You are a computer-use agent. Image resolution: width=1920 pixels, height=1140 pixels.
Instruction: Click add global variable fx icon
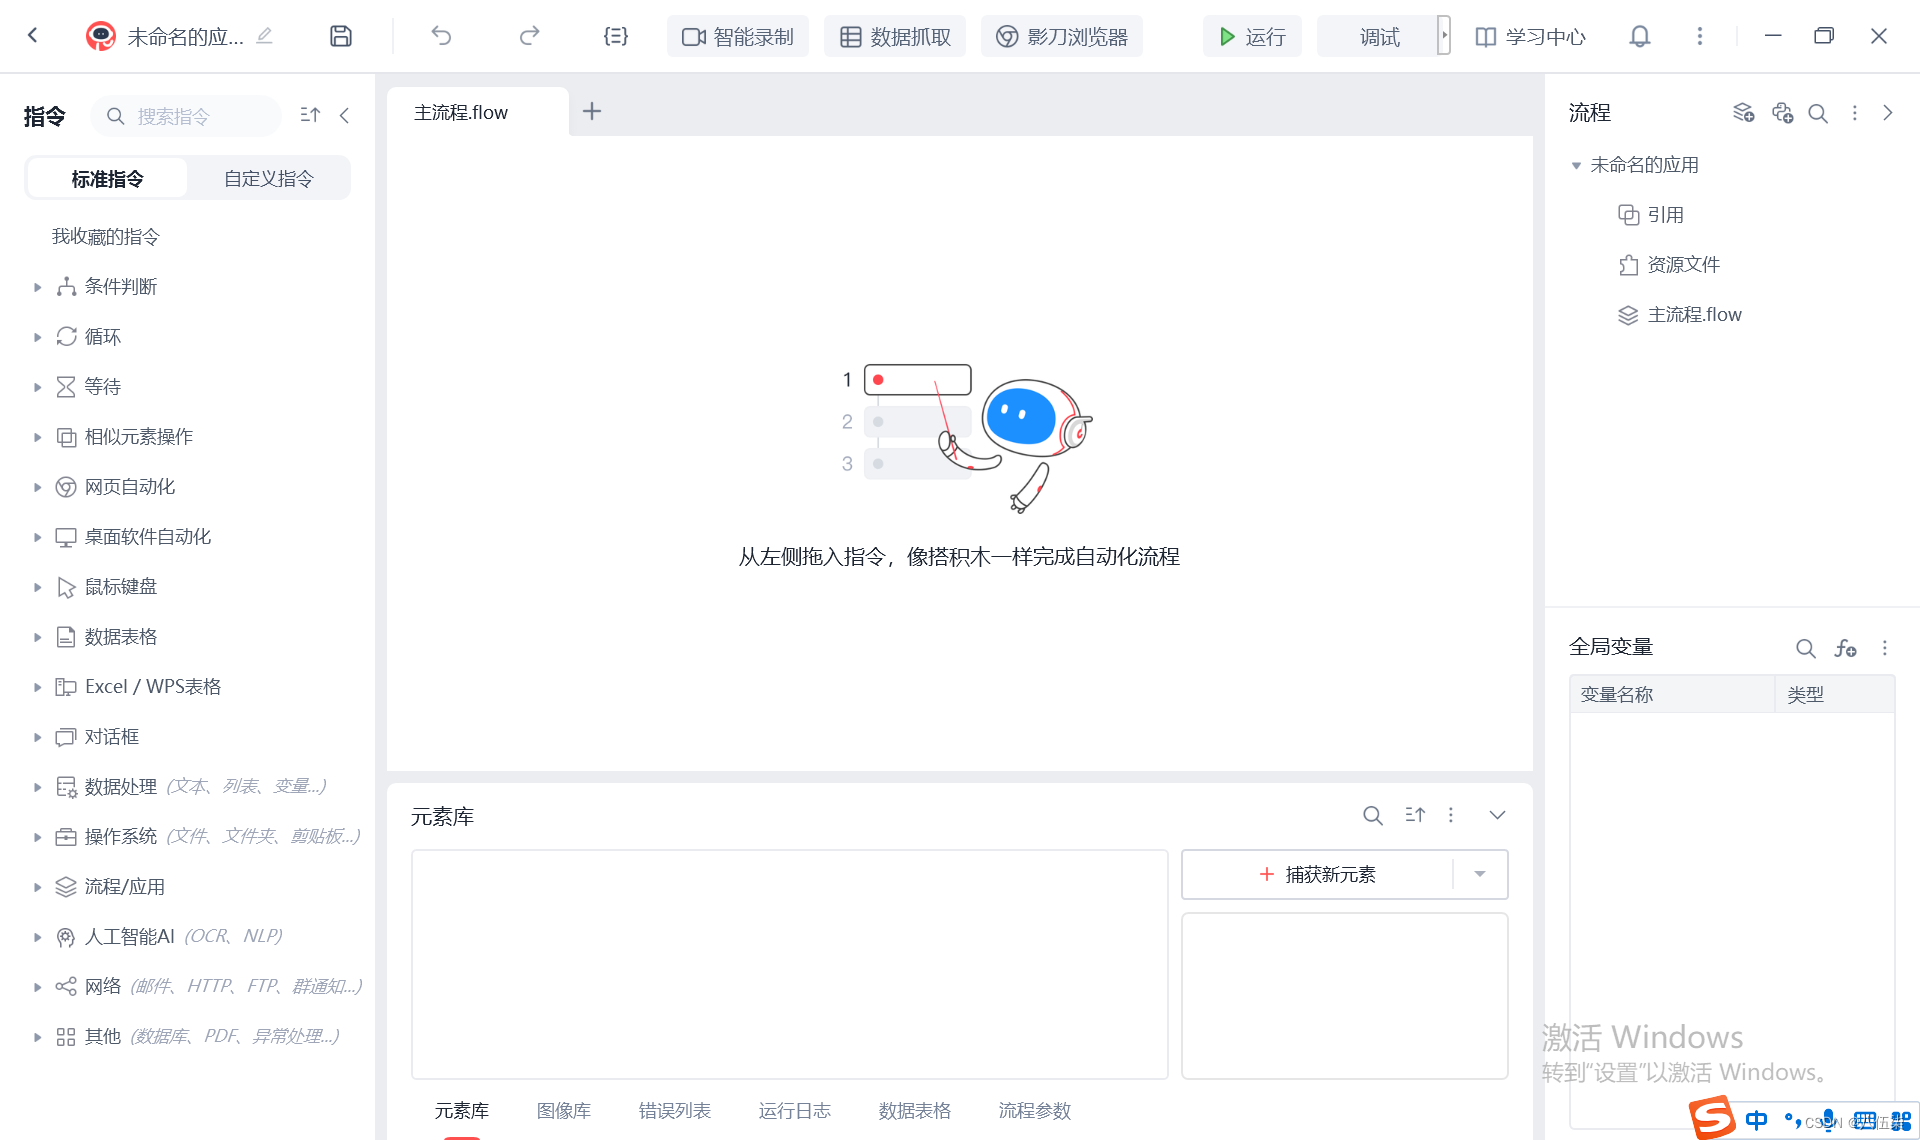(1845, 648)
